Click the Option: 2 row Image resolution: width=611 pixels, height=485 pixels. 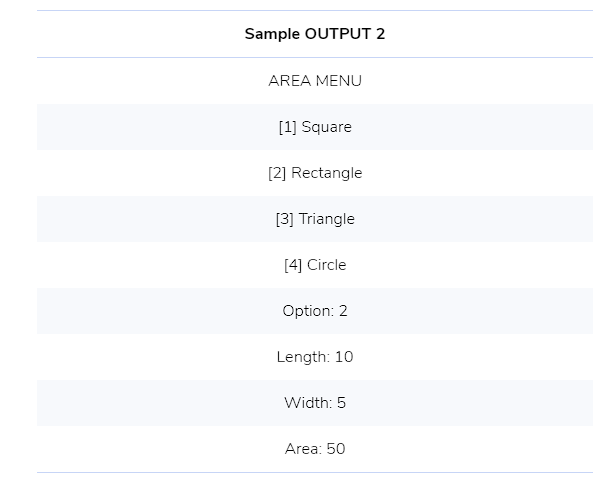pyautogui.click(x=315, y=311)
